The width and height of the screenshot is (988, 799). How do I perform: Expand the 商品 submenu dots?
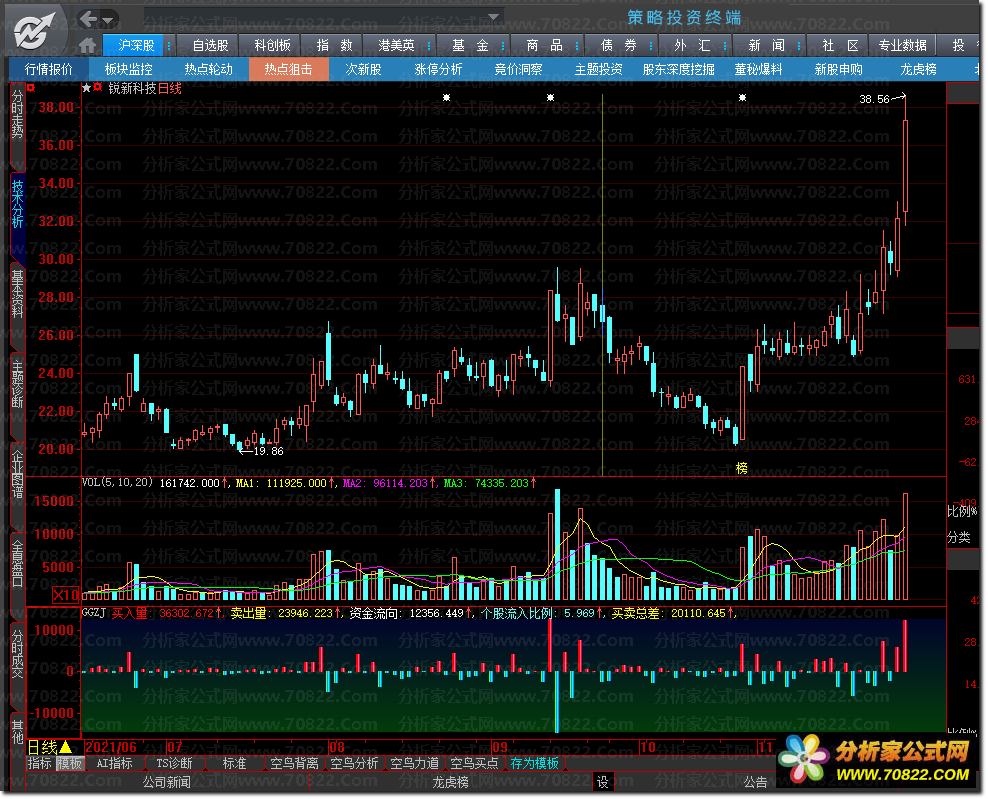tap(577, 46)
